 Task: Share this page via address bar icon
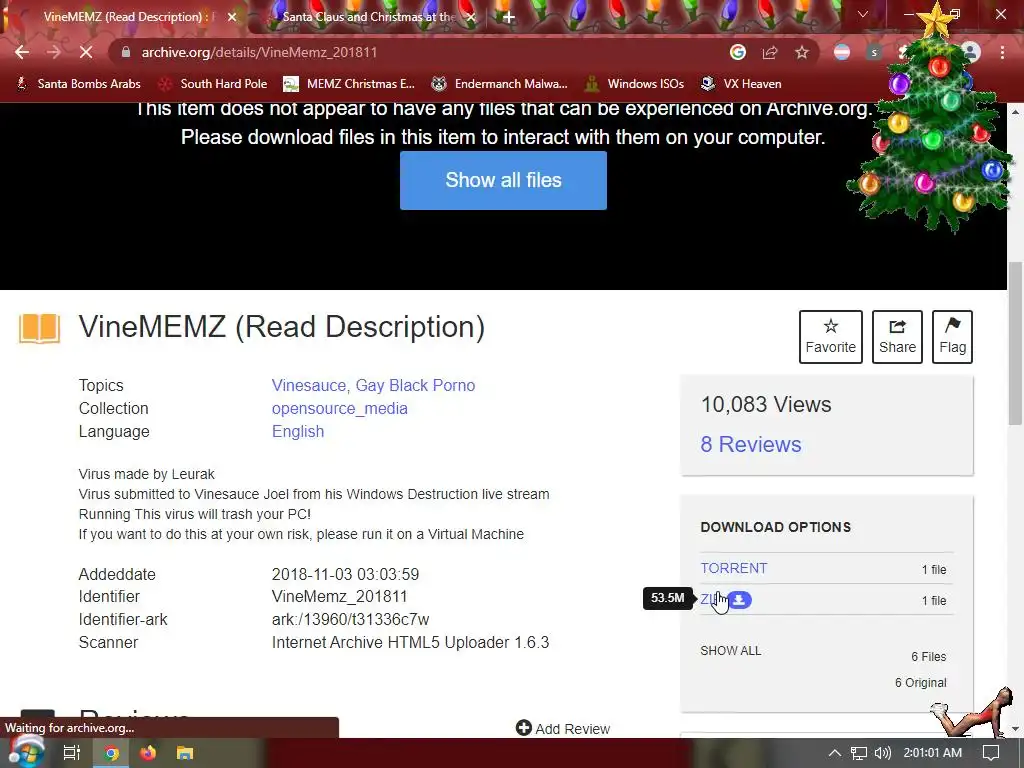[770, 52]
